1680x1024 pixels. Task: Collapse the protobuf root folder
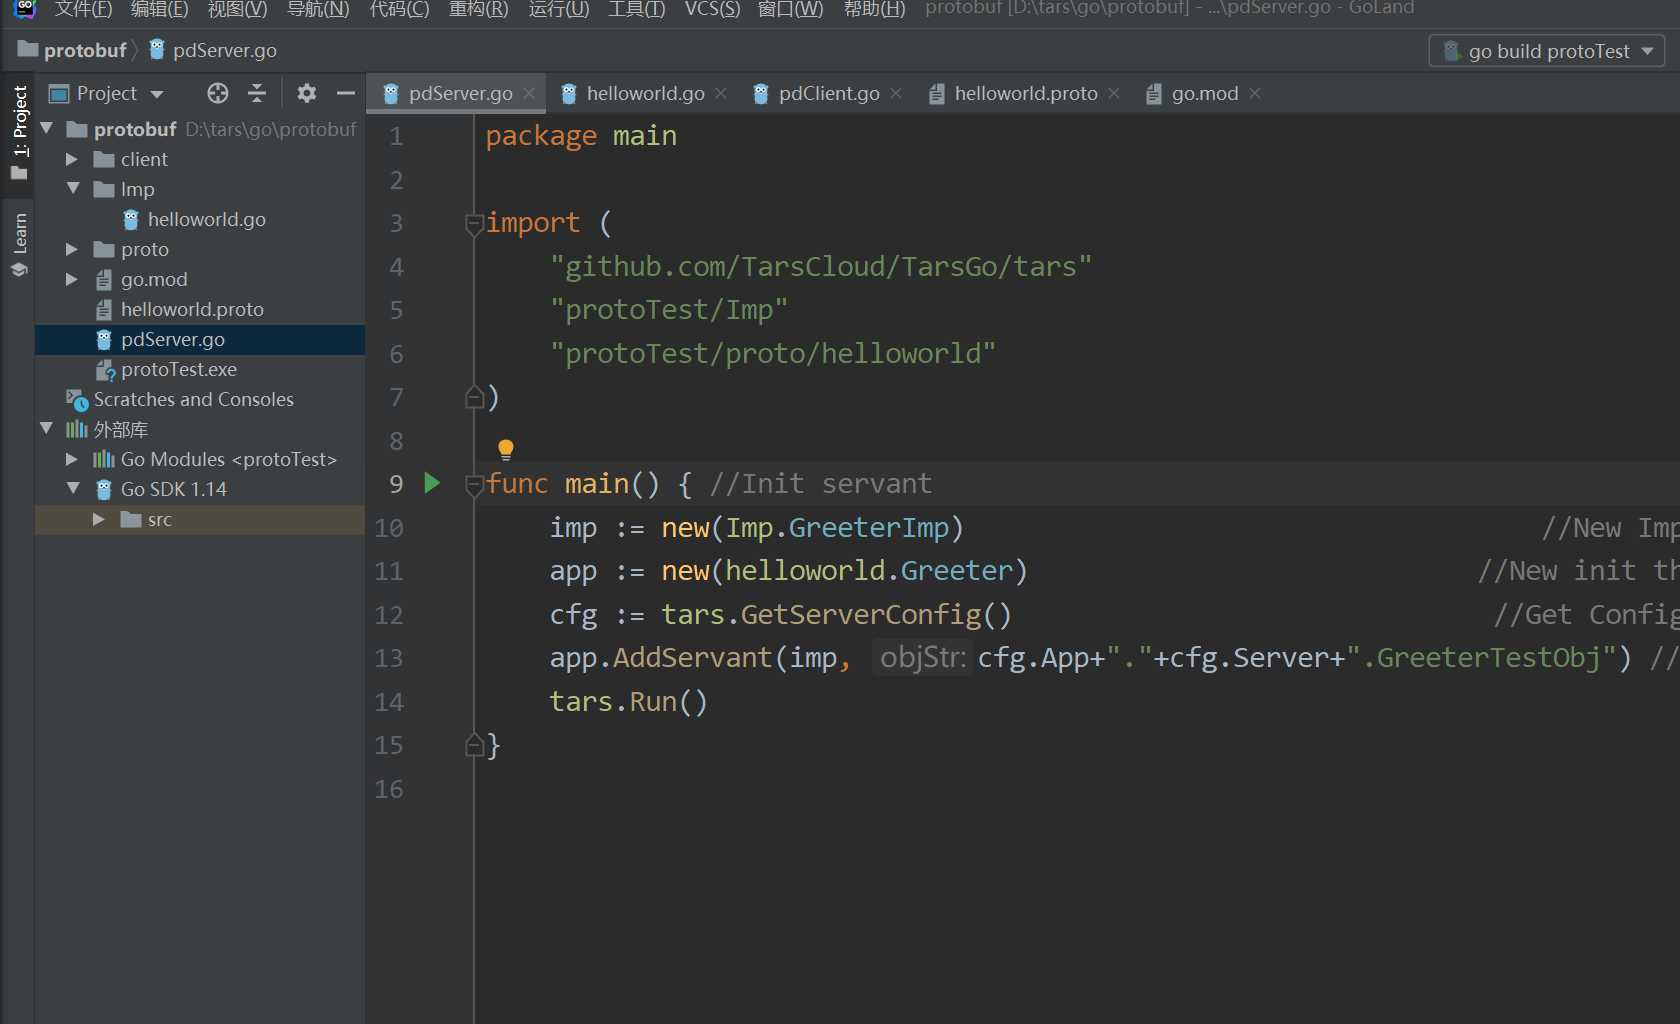click(x=46, y=129)
